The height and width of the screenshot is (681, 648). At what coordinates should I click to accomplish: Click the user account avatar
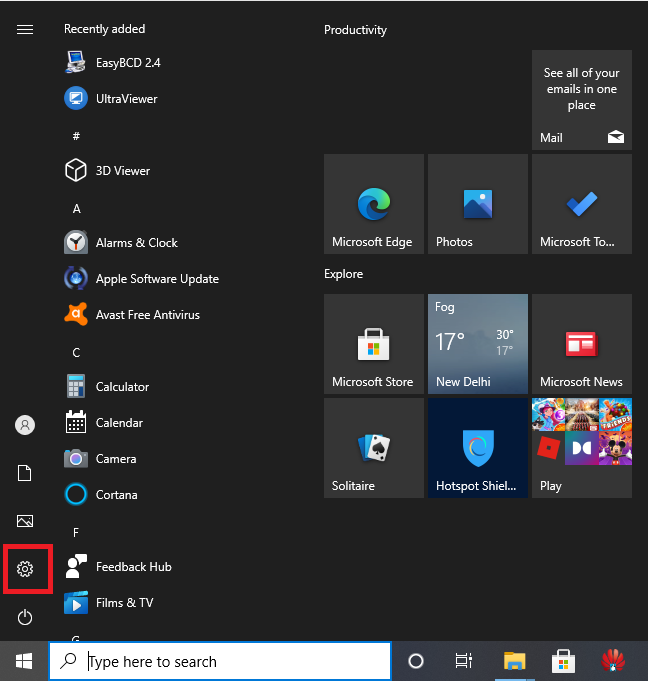25,425
